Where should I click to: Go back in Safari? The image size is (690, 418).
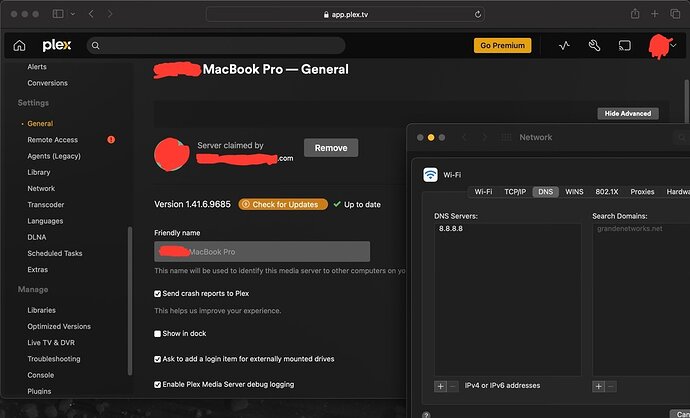click(91, 14)
